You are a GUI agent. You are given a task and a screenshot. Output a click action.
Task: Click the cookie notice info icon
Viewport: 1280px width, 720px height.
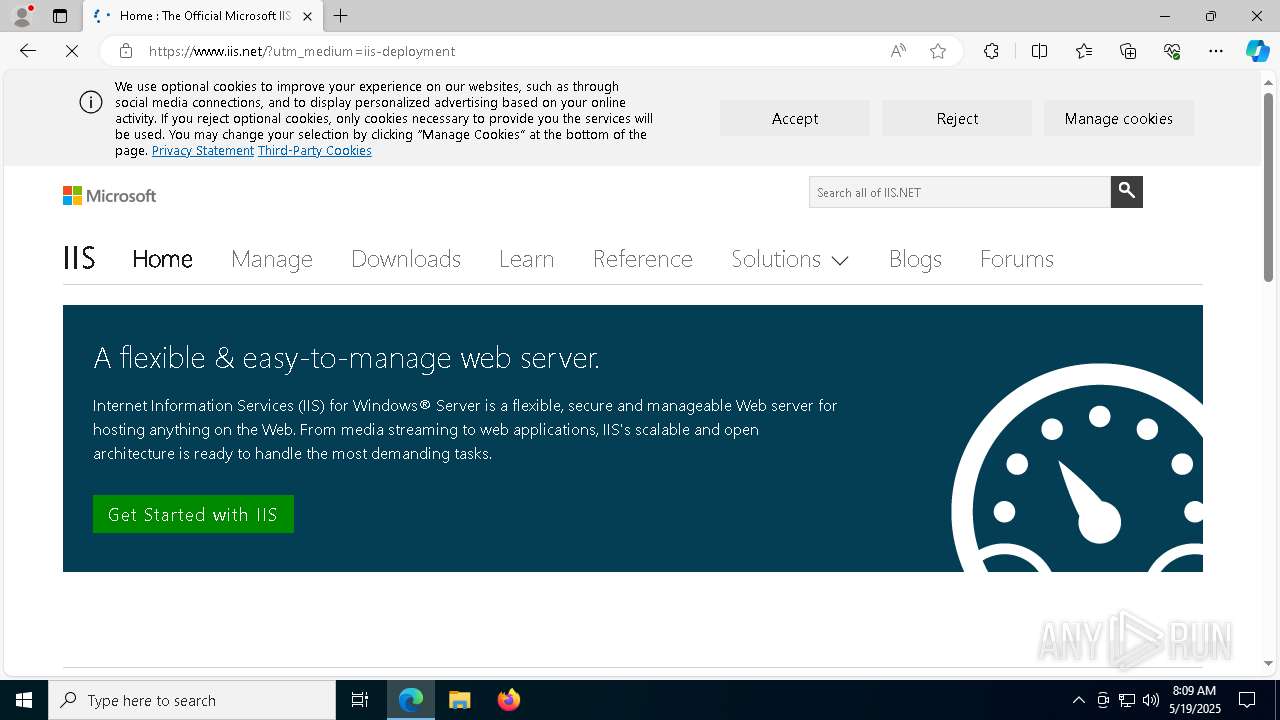[x=91, y=102]
